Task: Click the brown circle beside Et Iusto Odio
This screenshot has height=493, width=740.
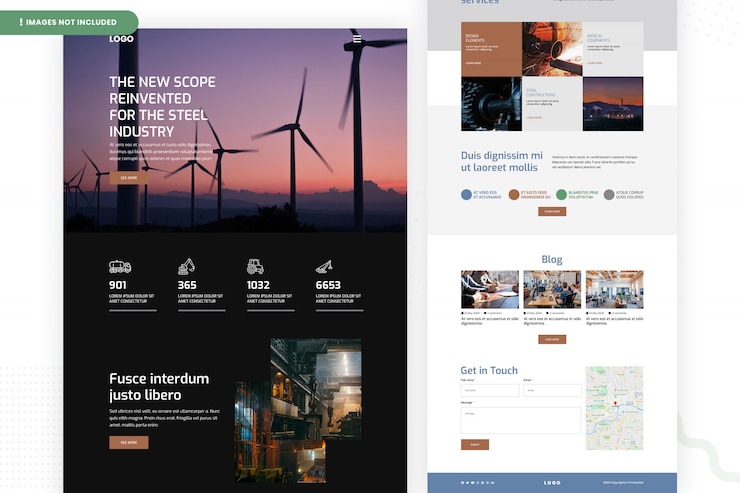Action: [514, 195]
